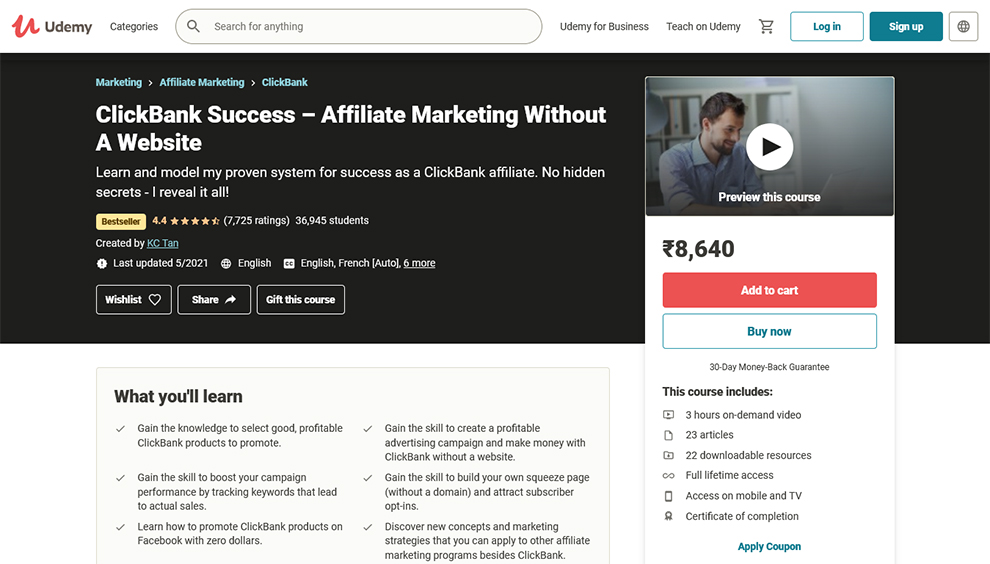This screenshot has height=564, width=990.
Task: Click Add to cart button
Action: click(770, 291)
